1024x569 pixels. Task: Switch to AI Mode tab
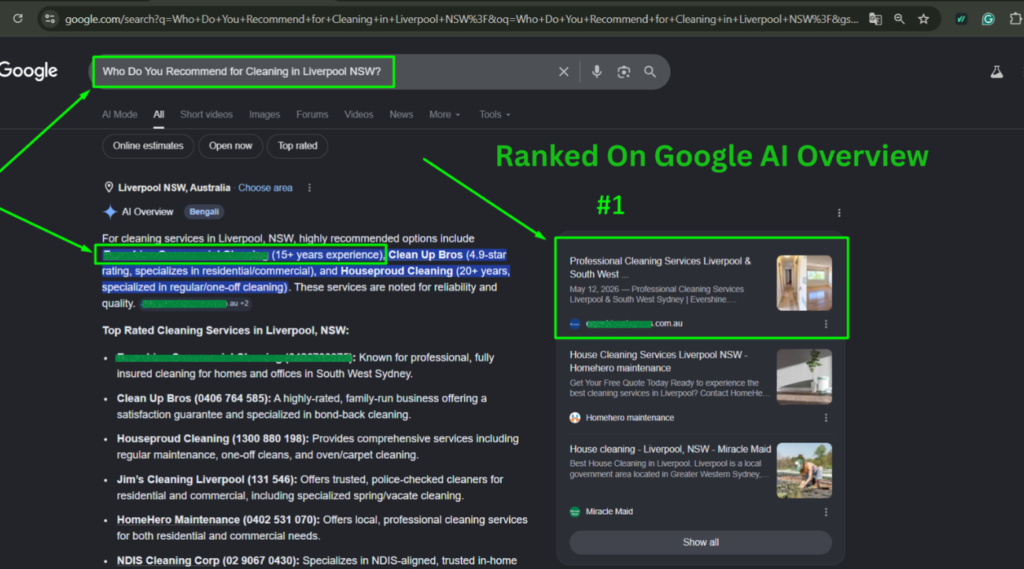point(120,114)
